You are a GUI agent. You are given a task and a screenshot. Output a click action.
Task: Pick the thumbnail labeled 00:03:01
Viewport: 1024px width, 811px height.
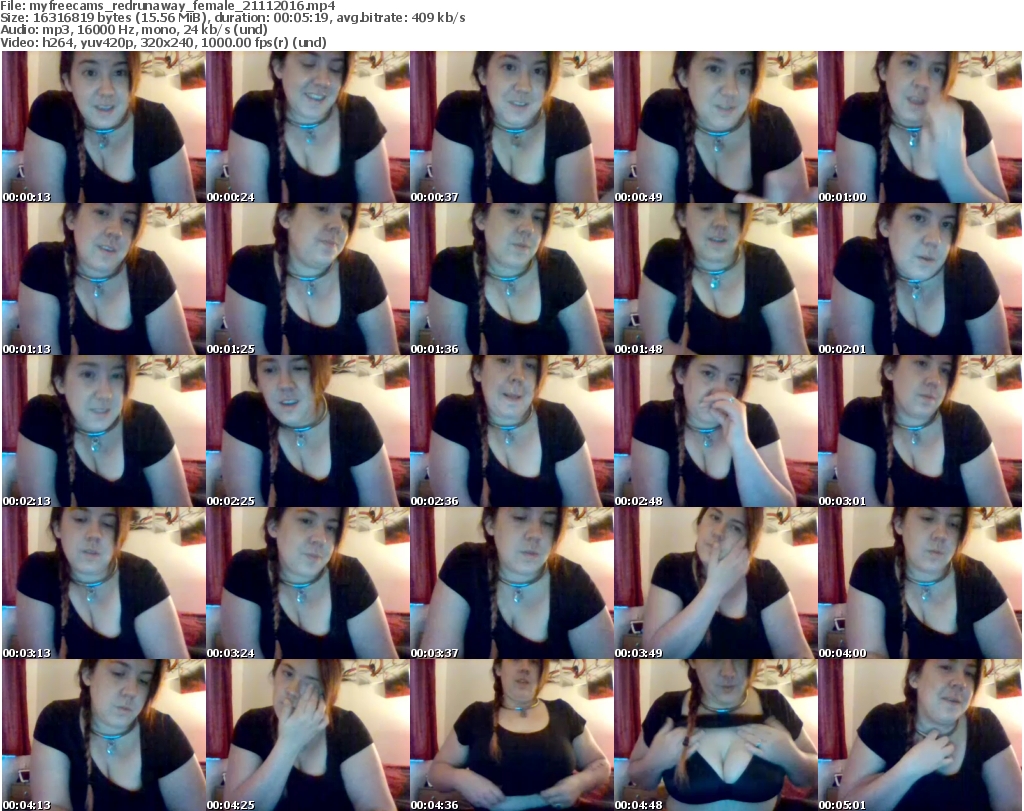pyautogui.click(x=920, y=431)
